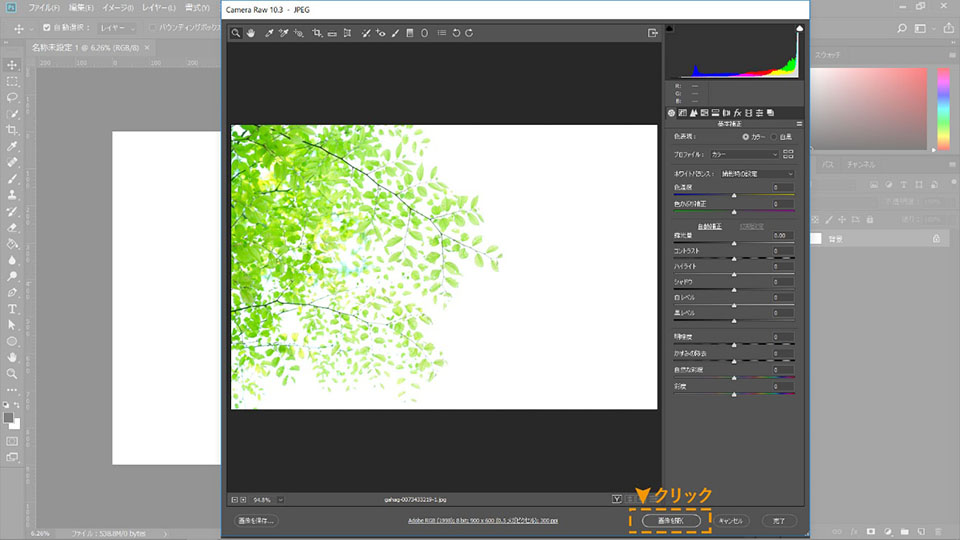Click the Cancel button in Camera Raw
The width and height of the screenshot is (960, 540).
click(x=731, y=521)
